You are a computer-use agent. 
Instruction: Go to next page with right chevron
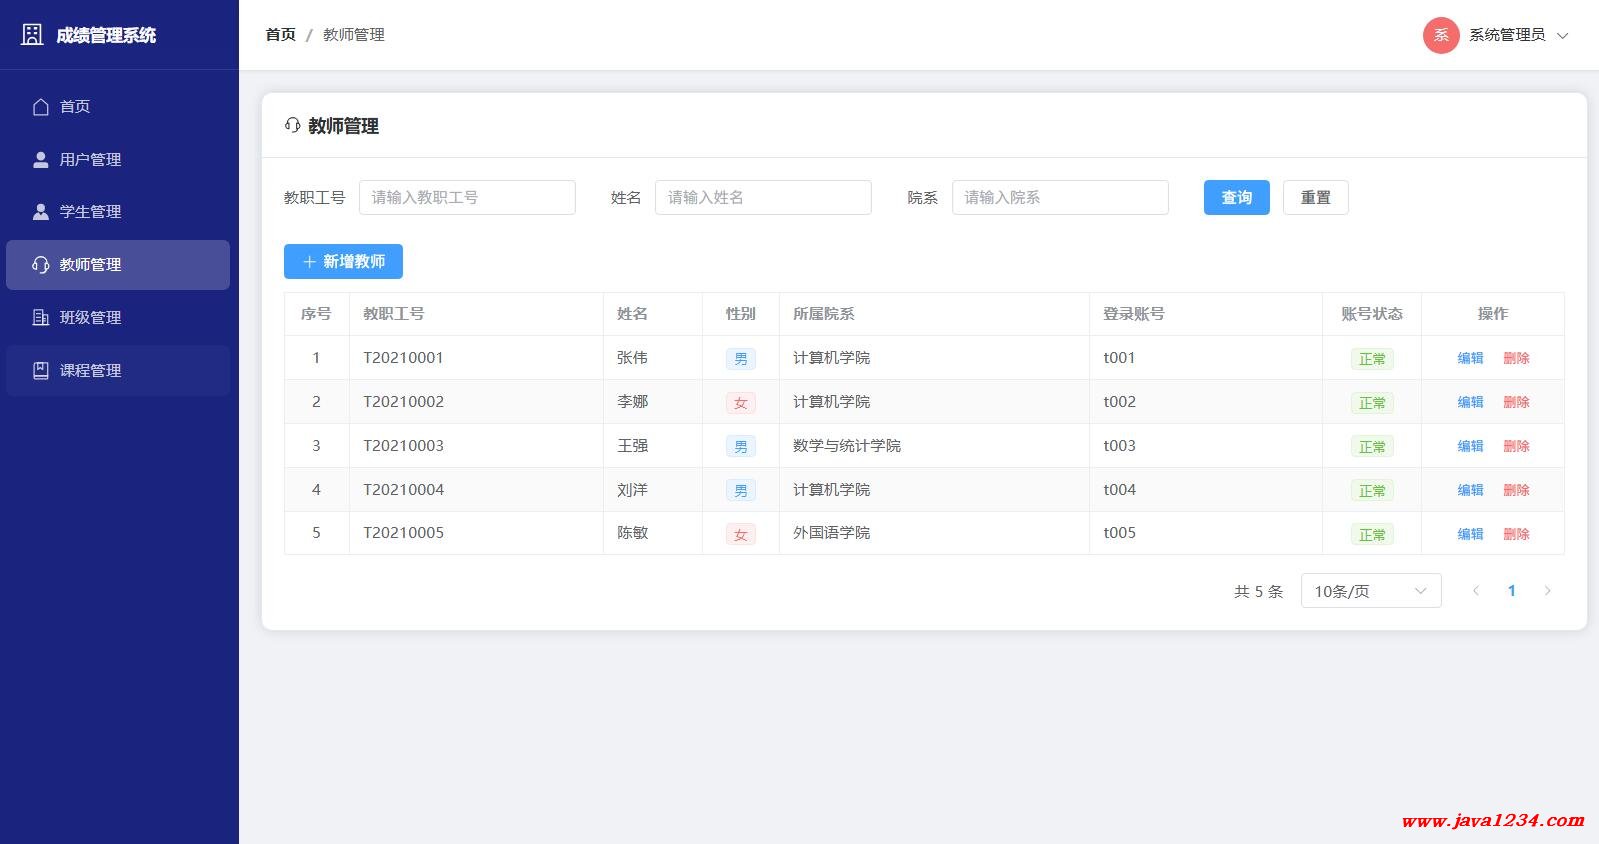click(x=1547, y=591)
